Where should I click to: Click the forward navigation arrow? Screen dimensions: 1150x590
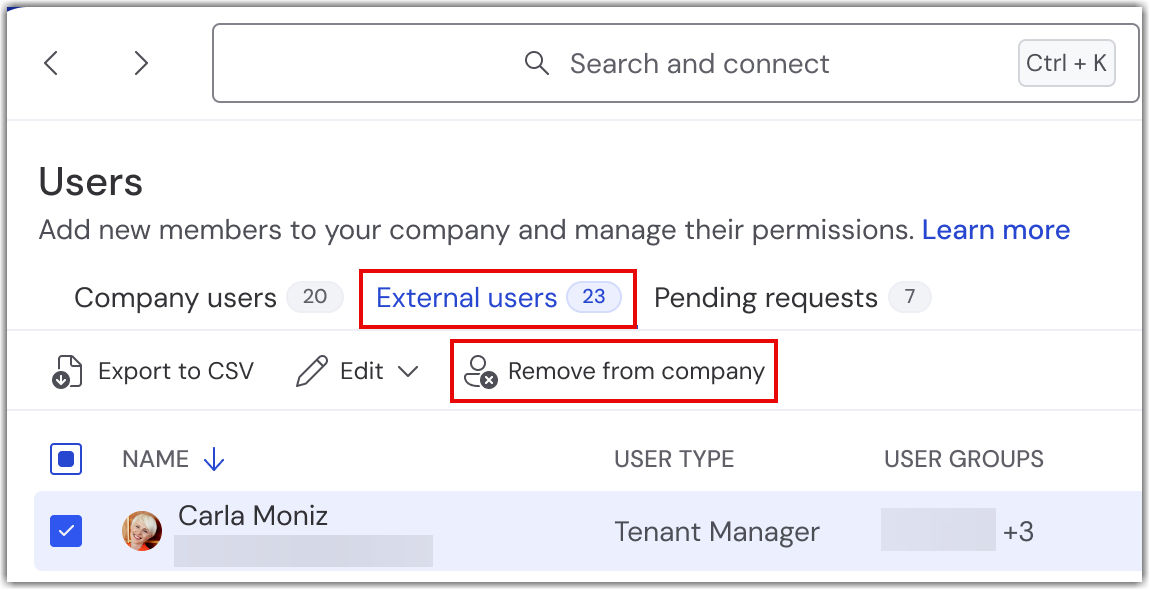coord(141,64)
